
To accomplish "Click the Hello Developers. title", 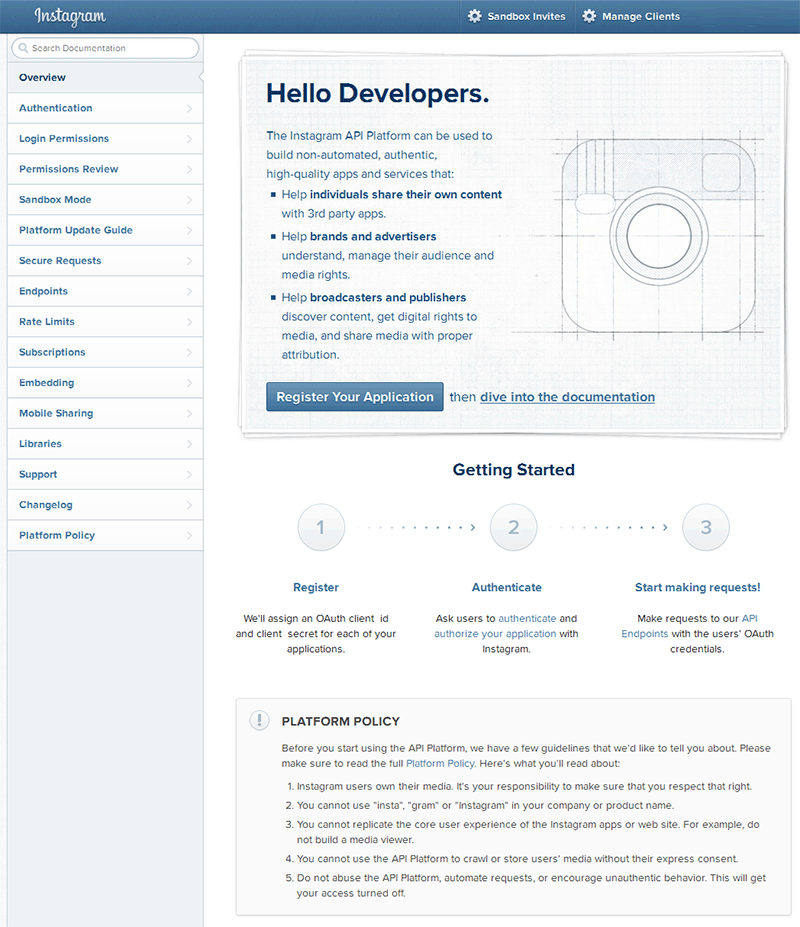I will (378, 93).
